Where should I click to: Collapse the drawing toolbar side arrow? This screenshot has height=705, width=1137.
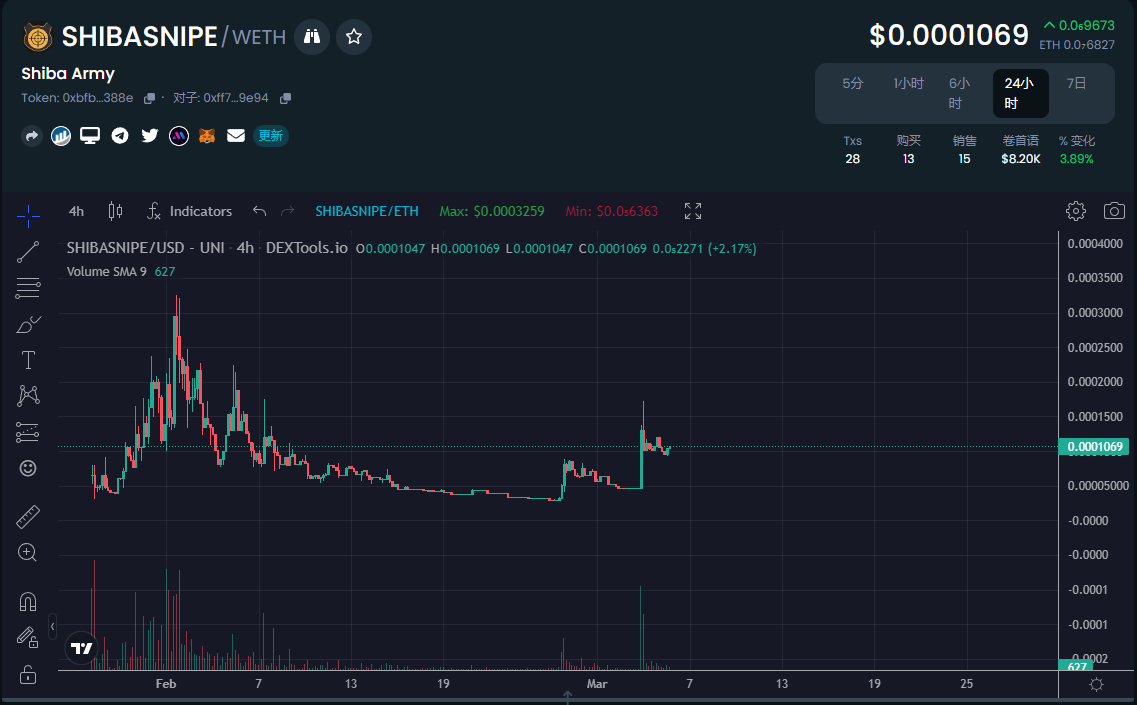coord(52,626)
